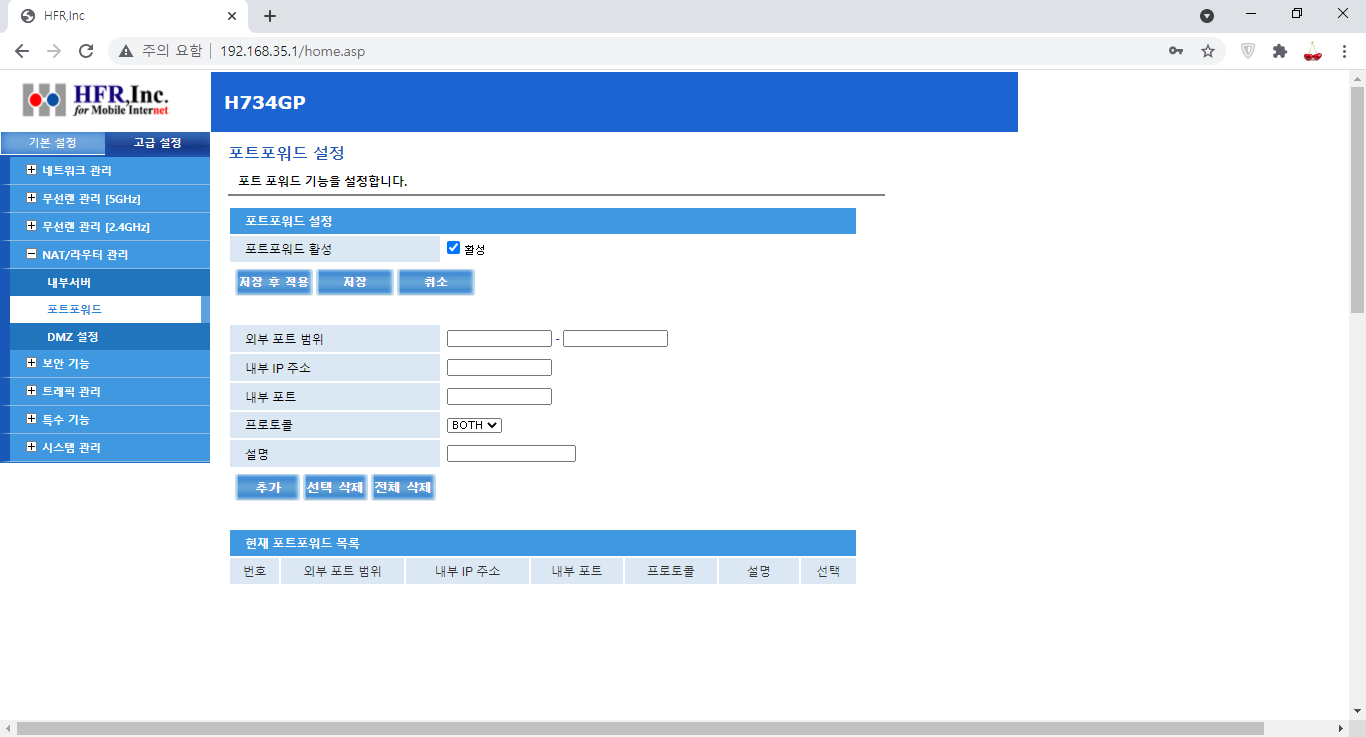Click the 외부 포트 범위 input field
The width and height of the screenshot is (1366, 737).
coord(499,338)
